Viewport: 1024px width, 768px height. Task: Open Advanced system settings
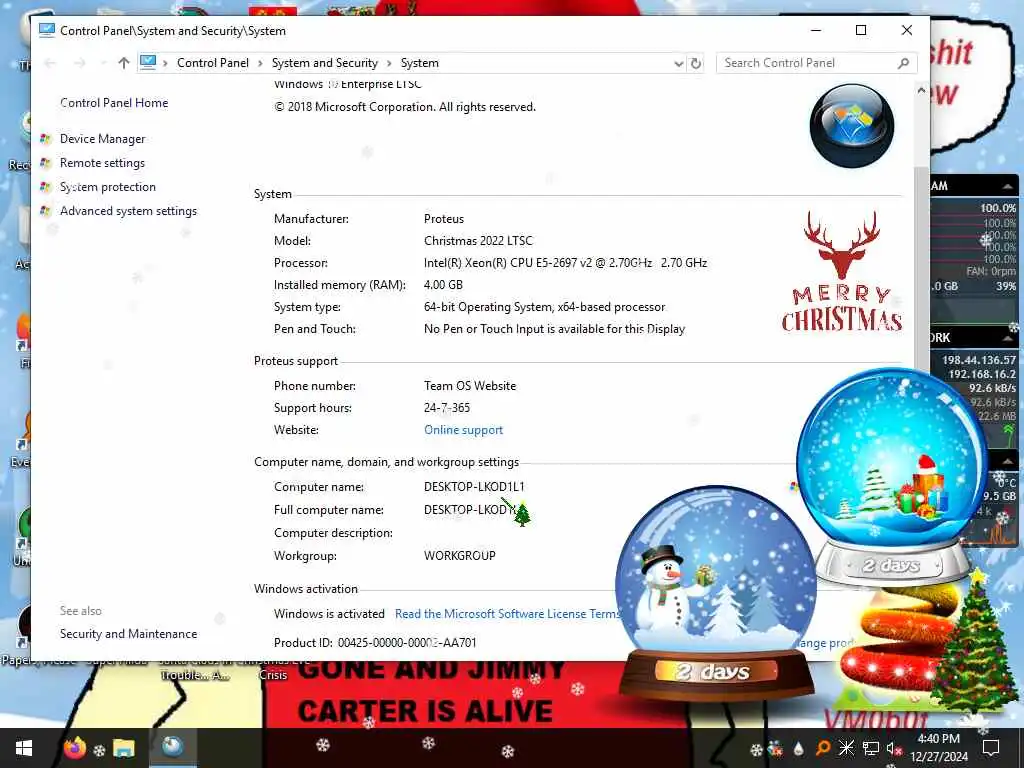pyautogui.click(x=128, y=211)
